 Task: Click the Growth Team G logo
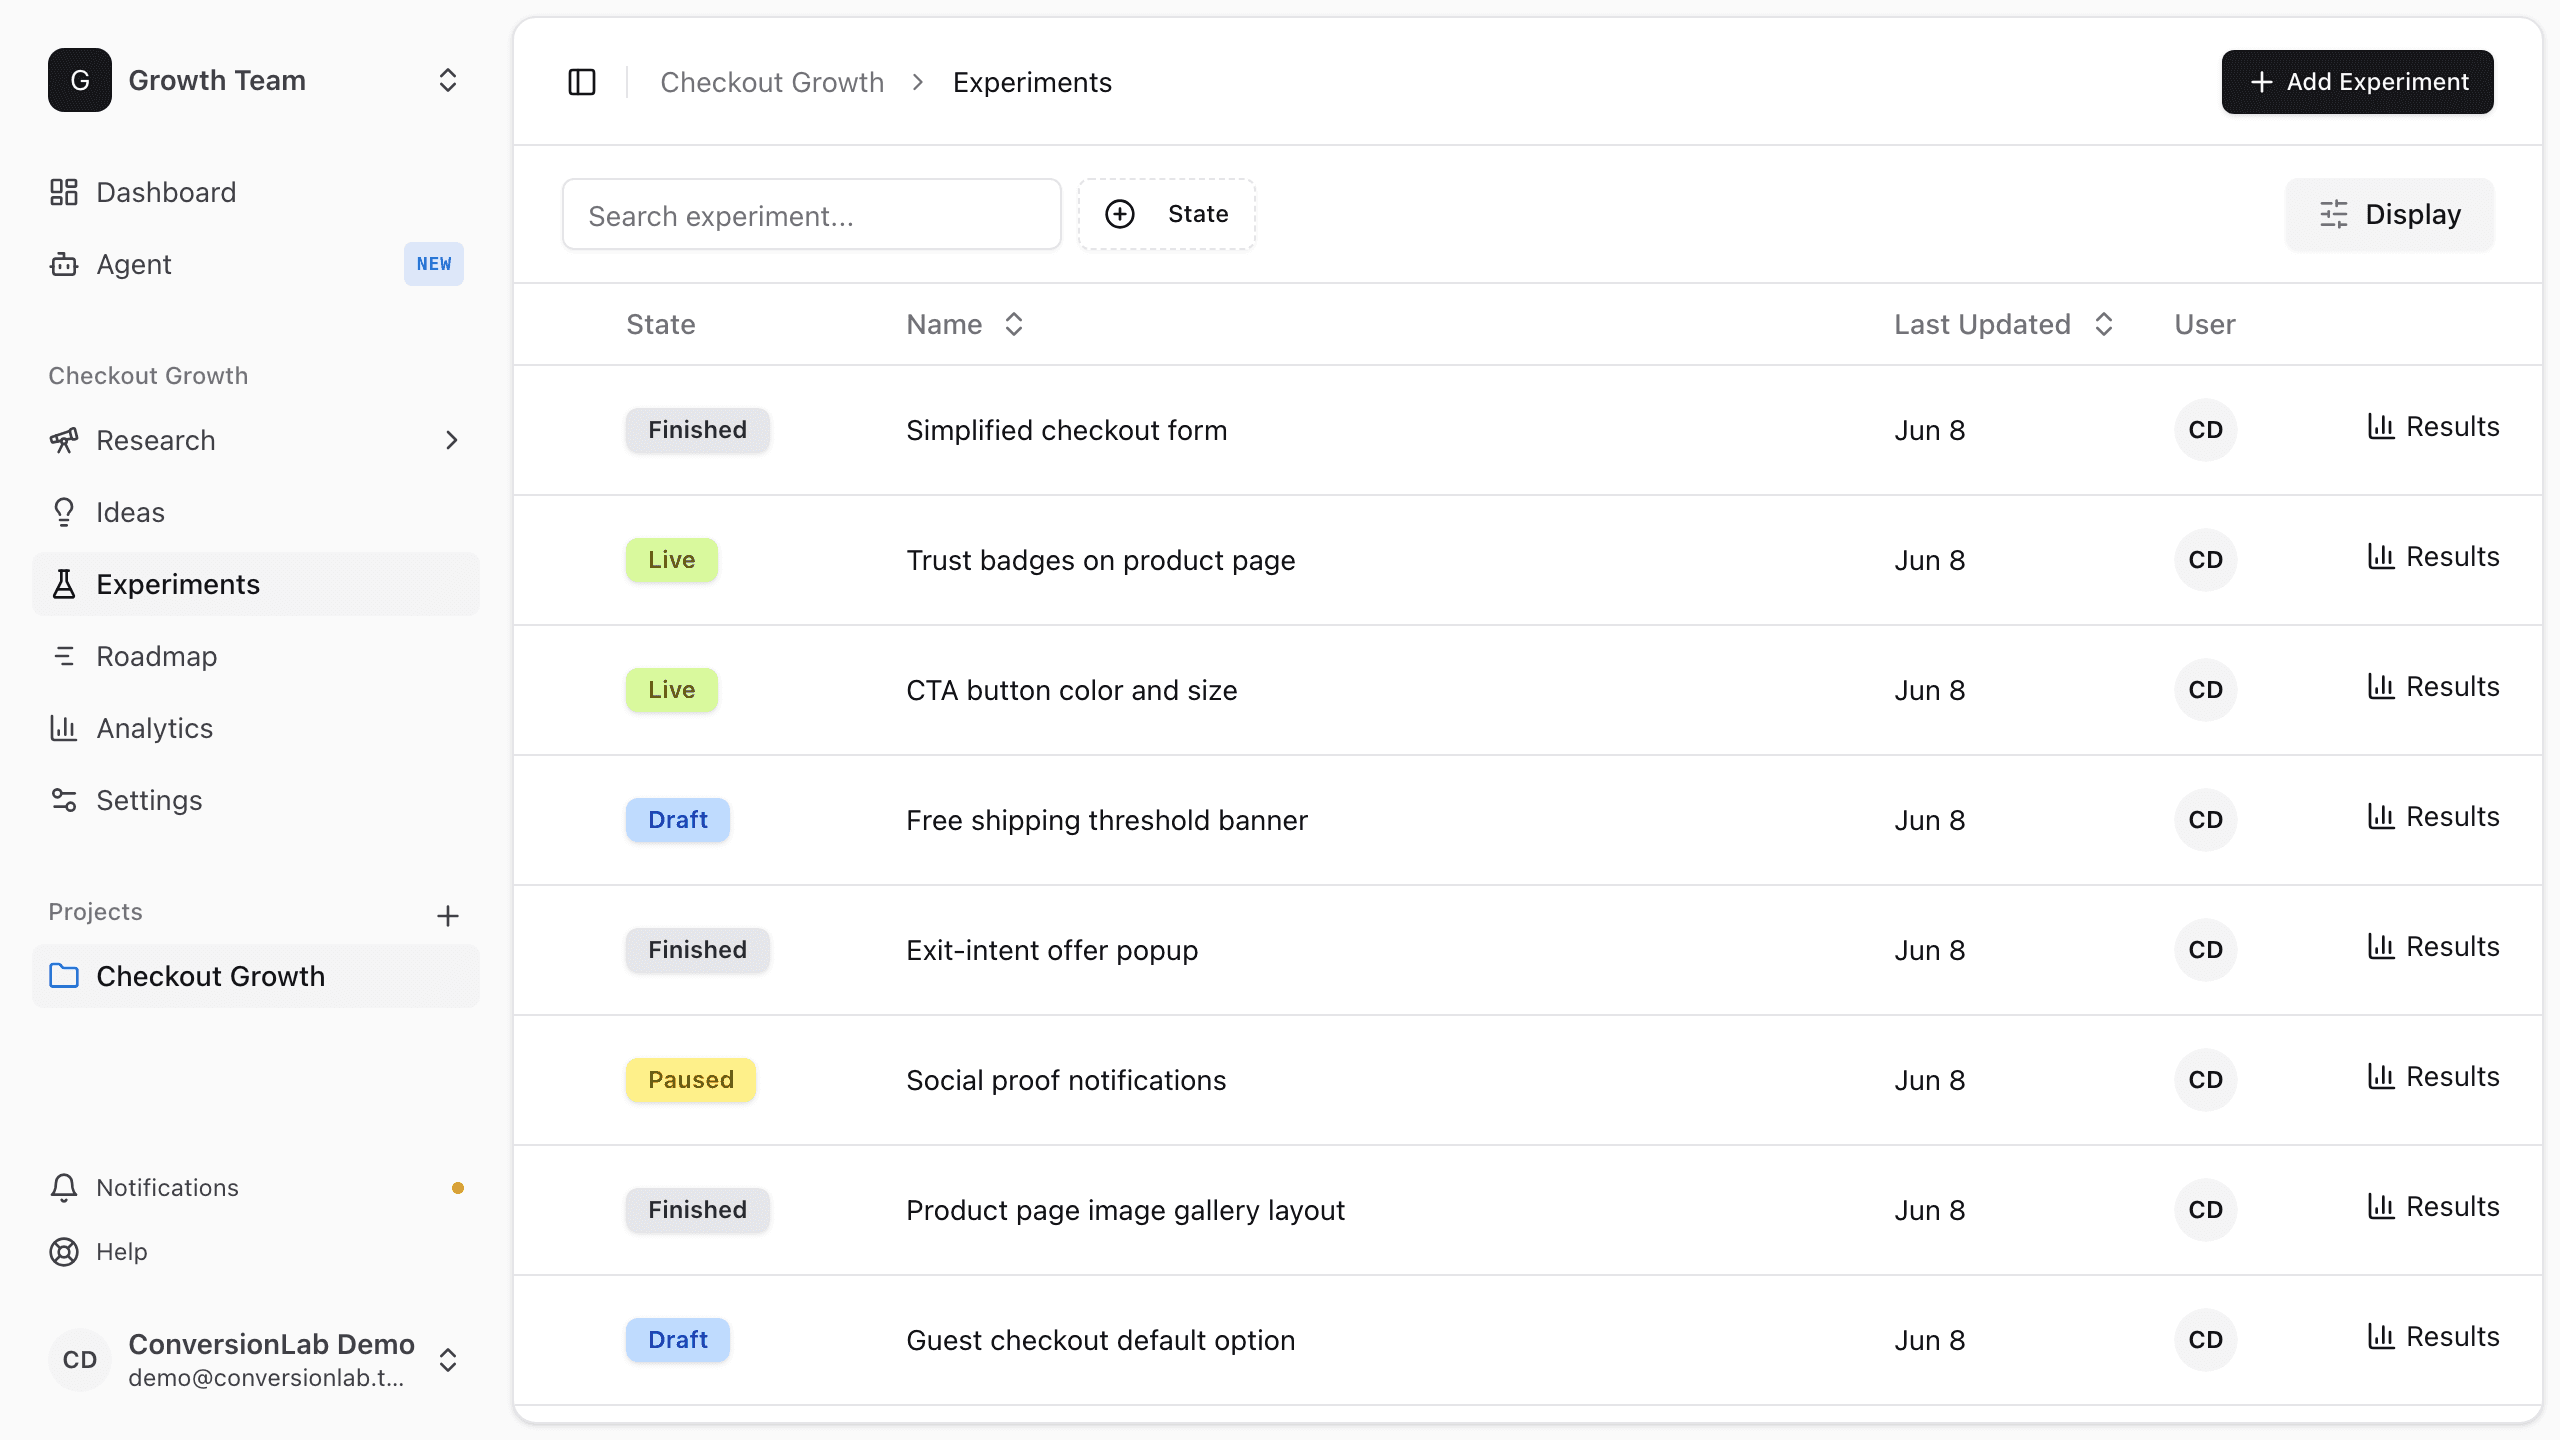click(80, 80)
